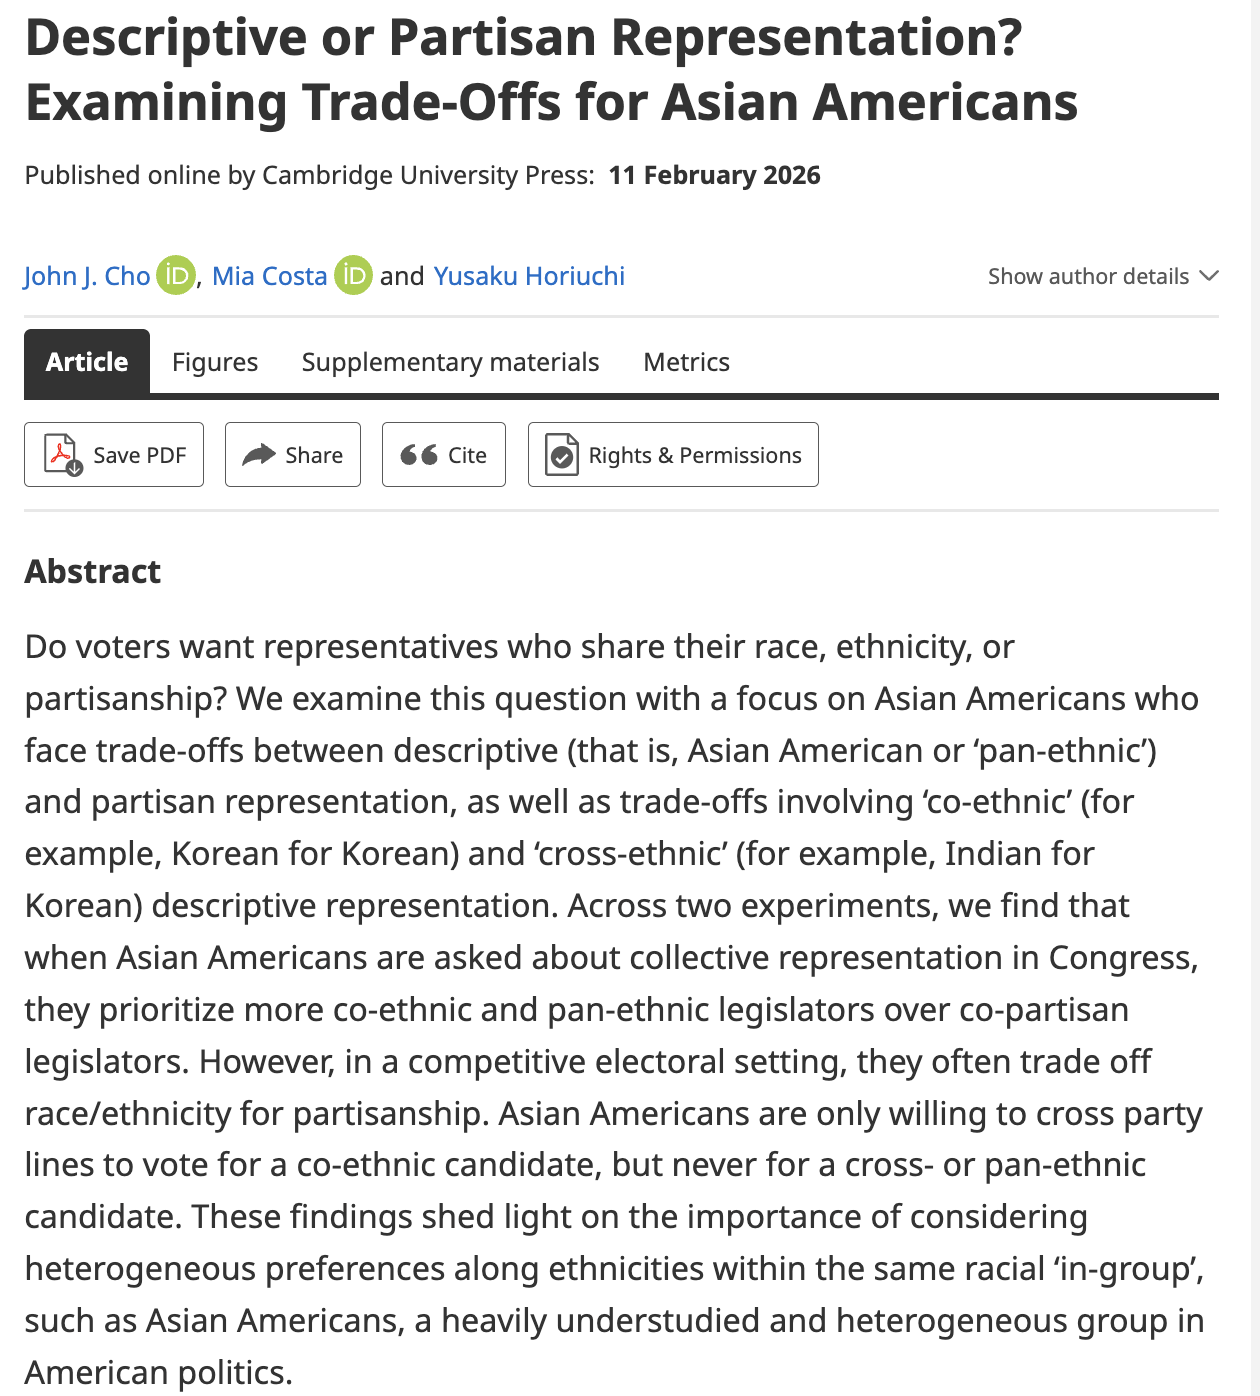Click the PDF download icon
This screenshot has width=1260, height=1396.
coord(62,455)
